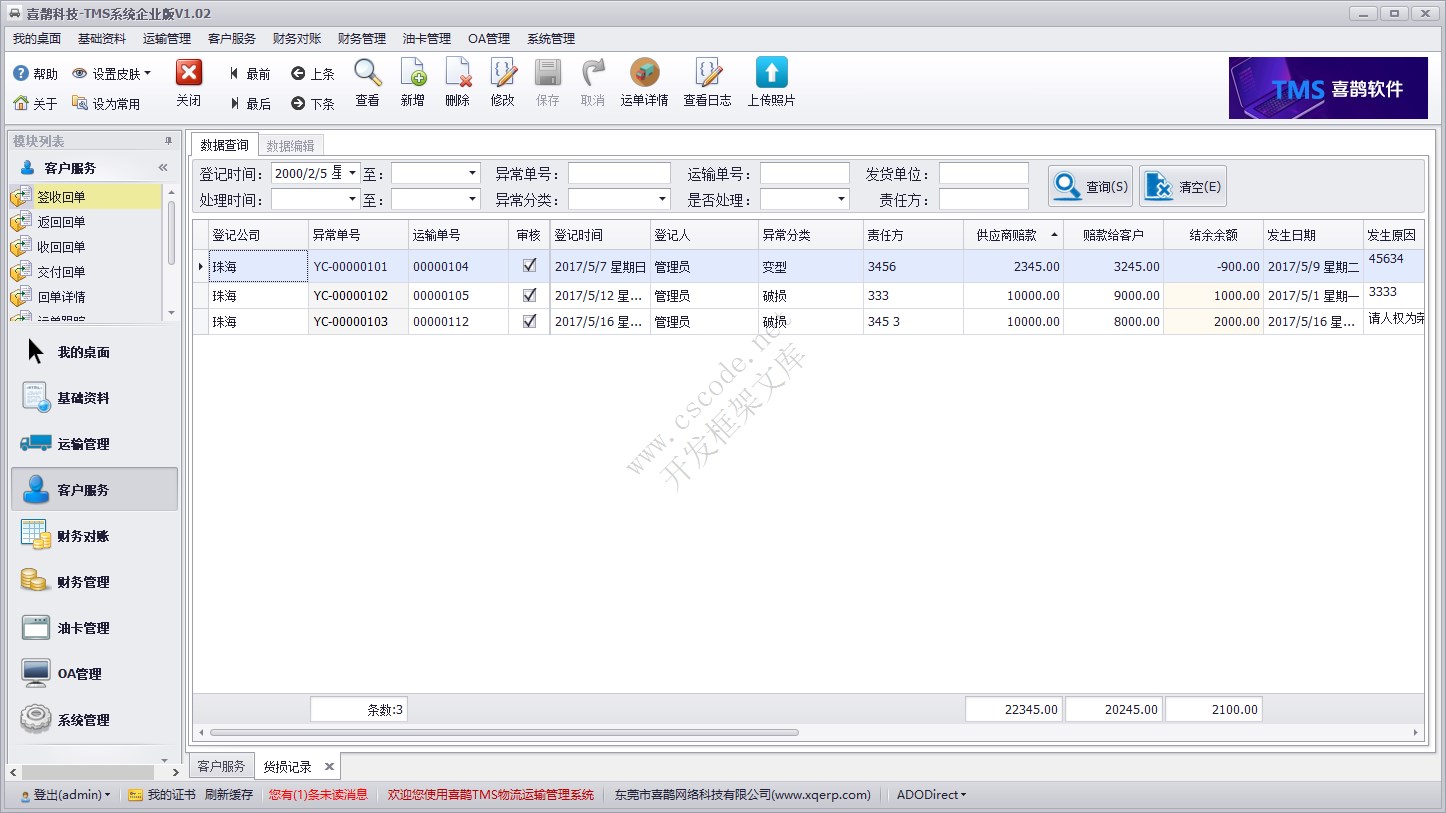Open 处理时间 start date dropdown
The width and height of the screenshot is (1446, 813).
[352, 199]
